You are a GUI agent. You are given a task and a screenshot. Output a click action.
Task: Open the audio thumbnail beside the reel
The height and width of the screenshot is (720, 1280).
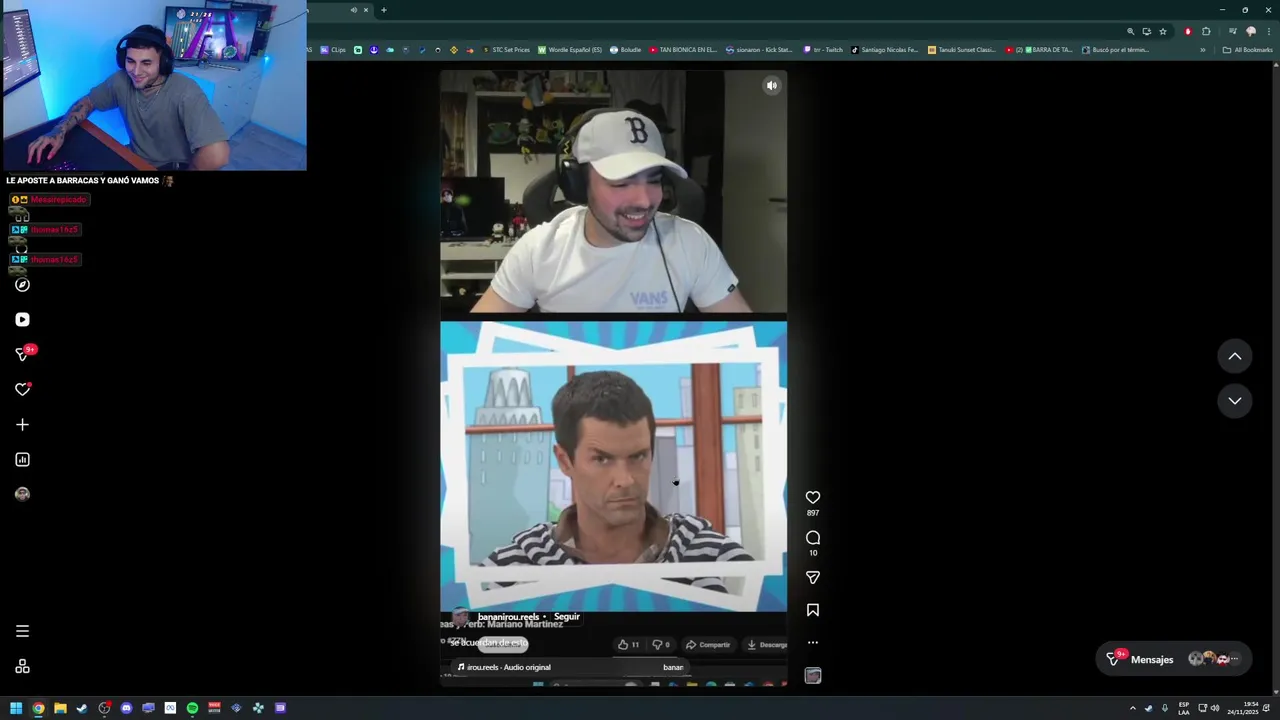813,676
